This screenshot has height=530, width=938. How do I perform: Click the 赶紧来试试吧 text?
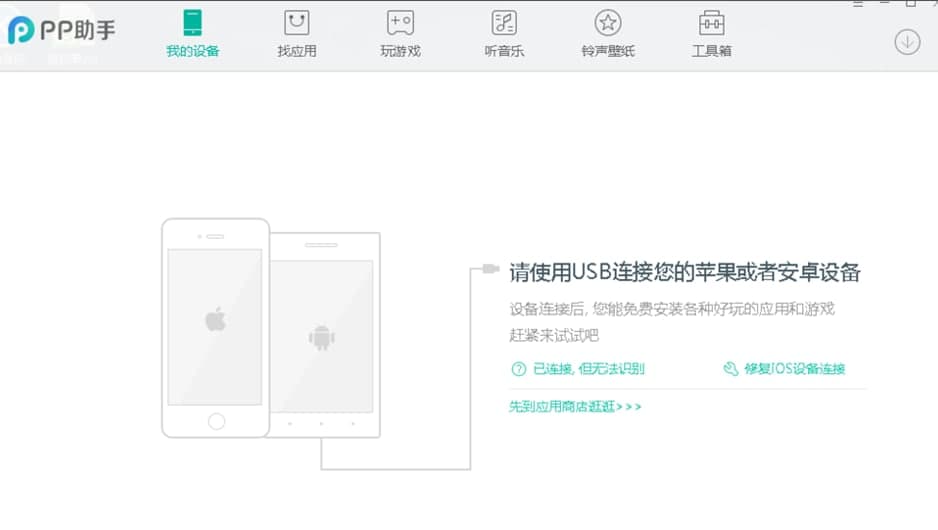(x=554, y=336)
